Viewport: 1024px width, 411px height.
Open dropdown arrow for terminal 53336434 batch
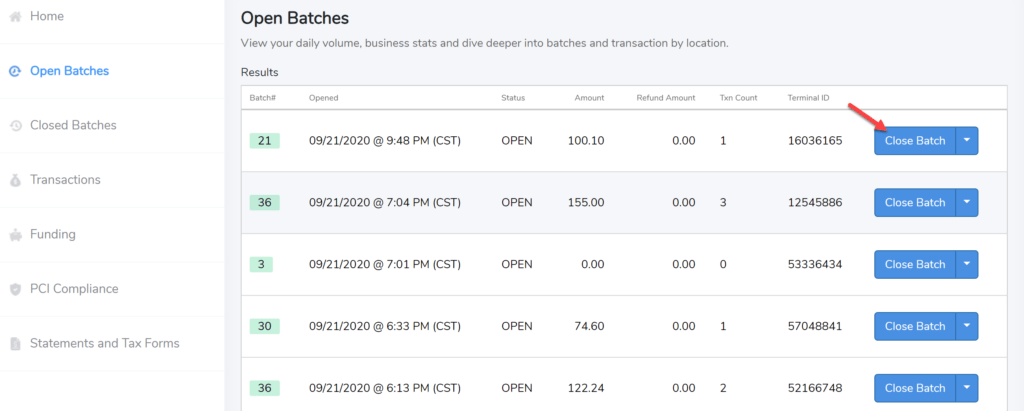coord(967,264)
